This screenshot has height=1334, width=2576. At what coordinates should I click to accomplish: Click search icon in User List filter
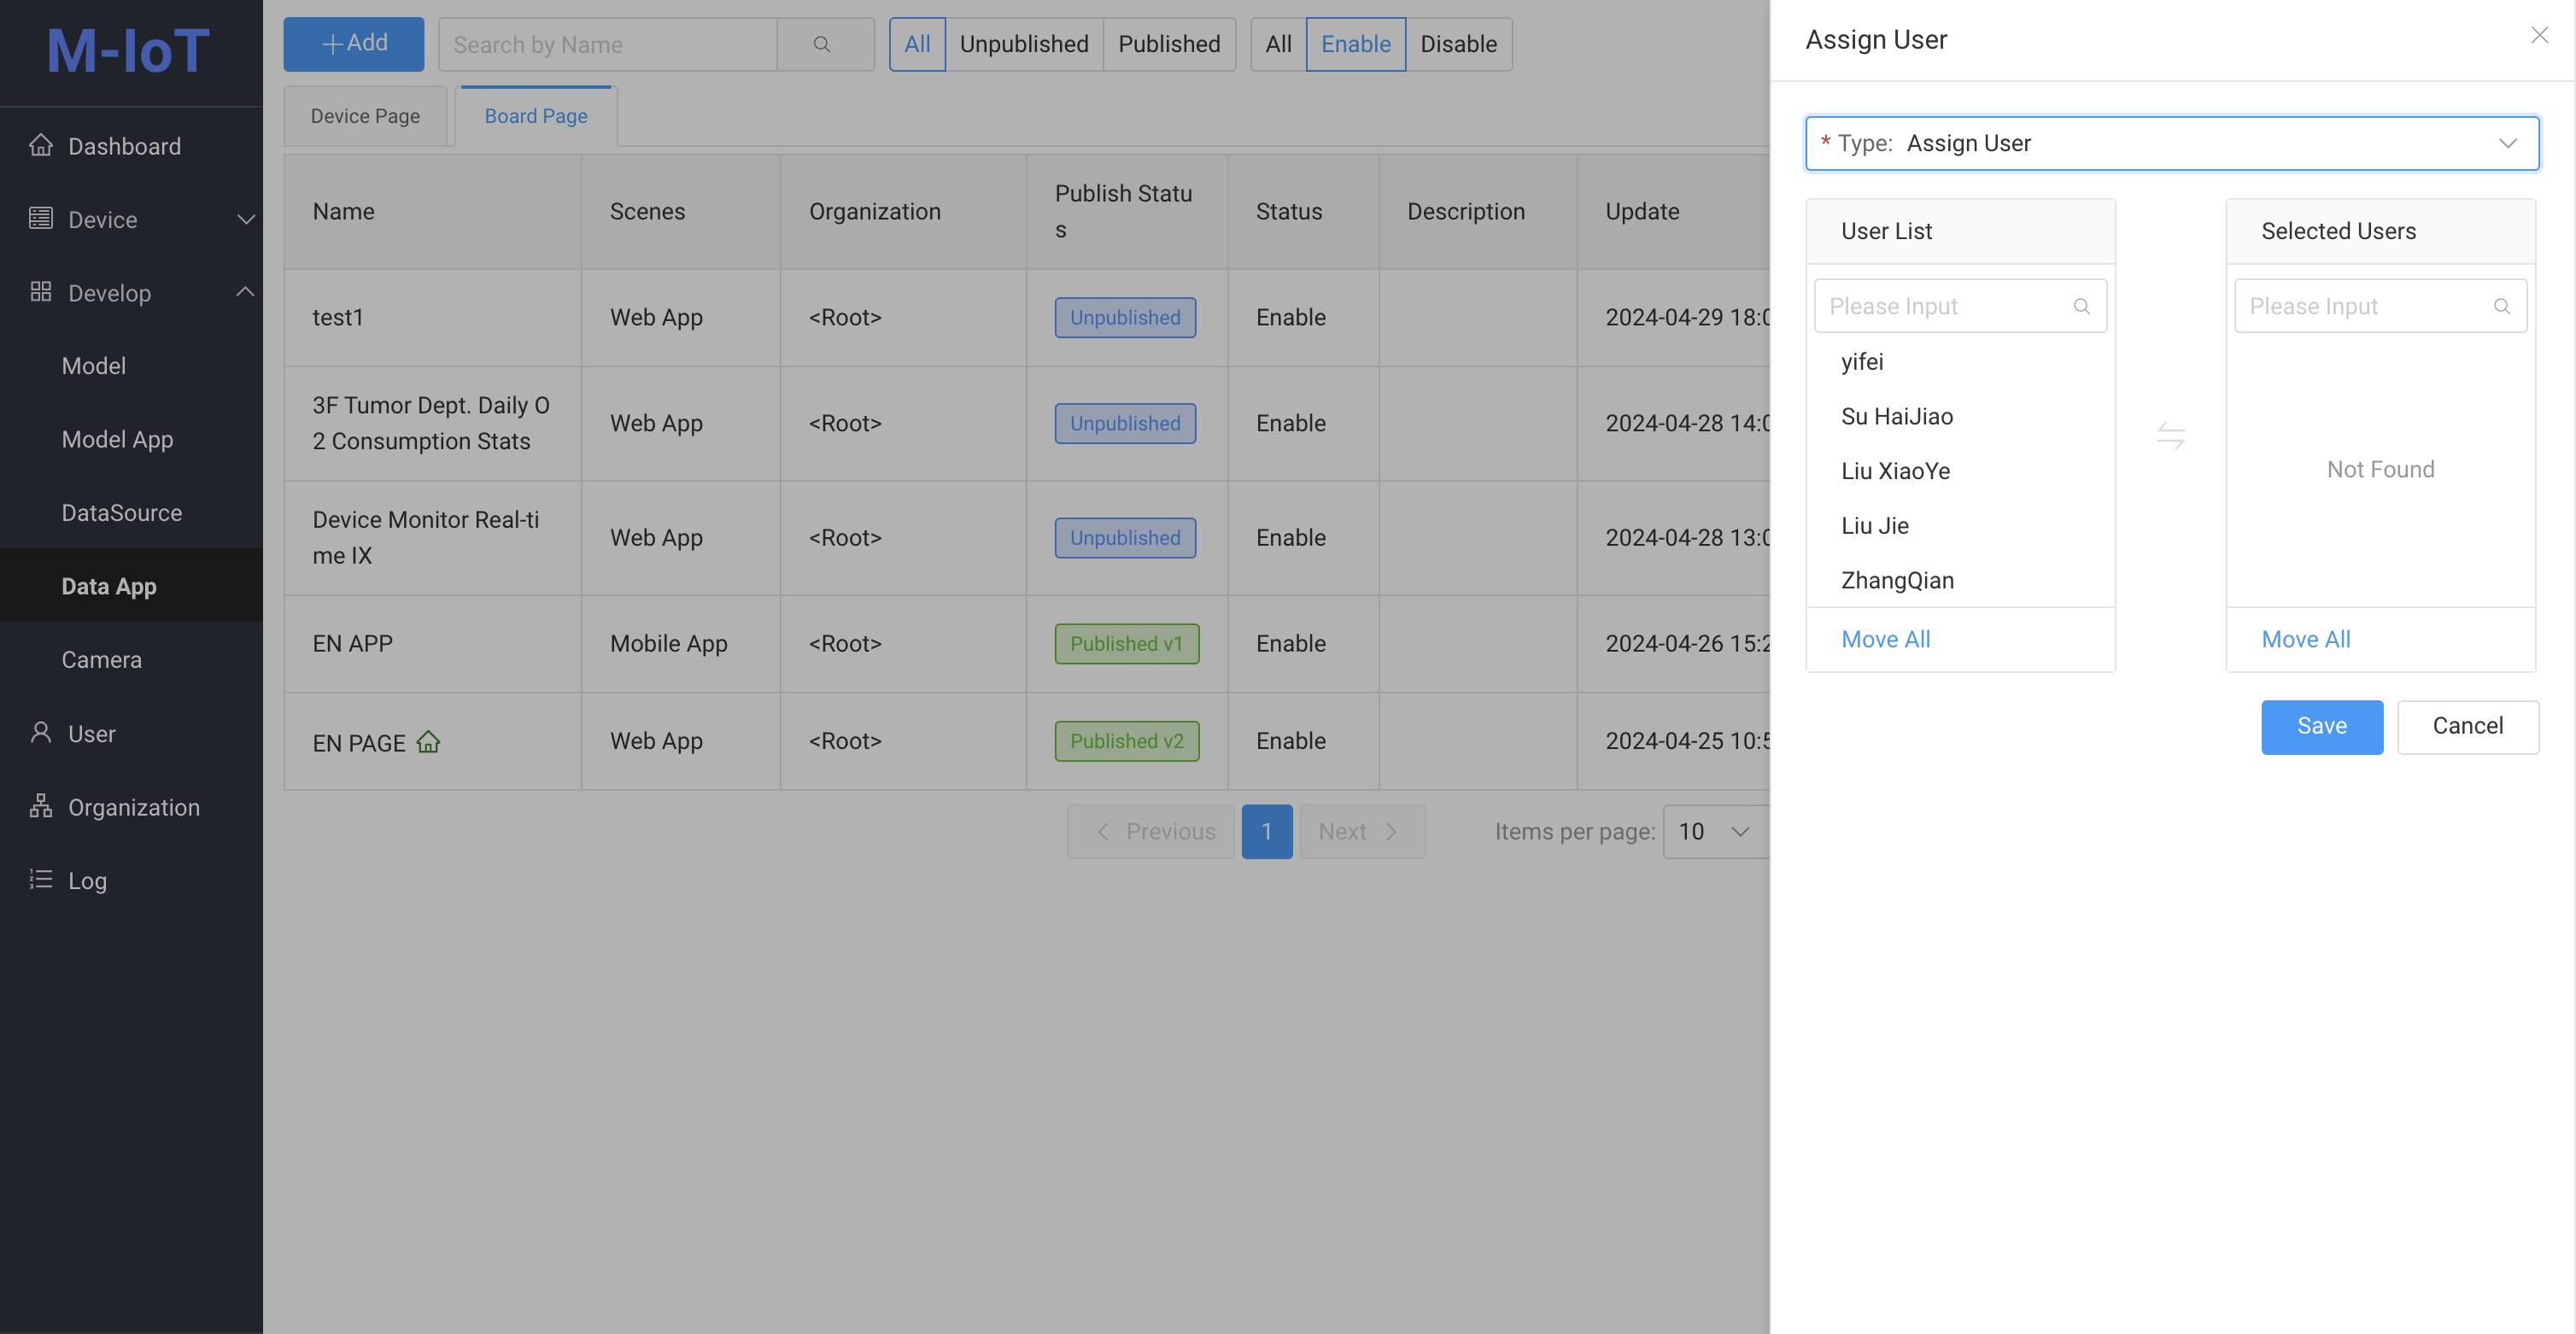(x=2081, y=306)
